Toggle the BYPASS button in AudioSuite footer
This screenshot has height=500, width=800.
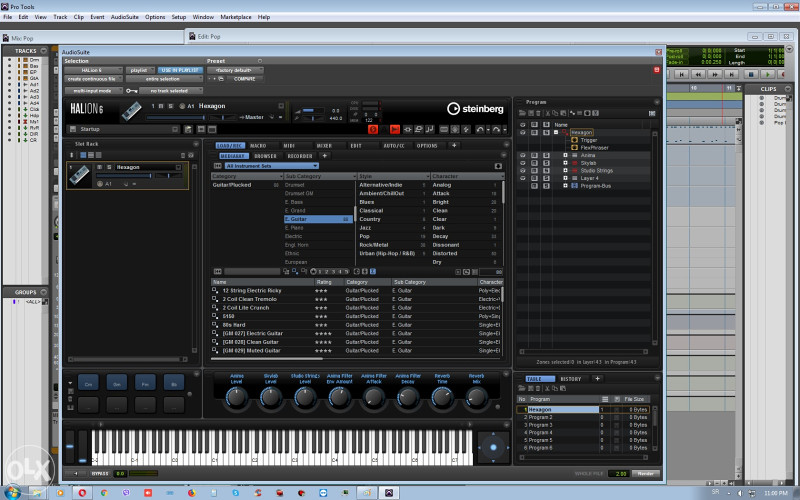click(x=100, y=473)
